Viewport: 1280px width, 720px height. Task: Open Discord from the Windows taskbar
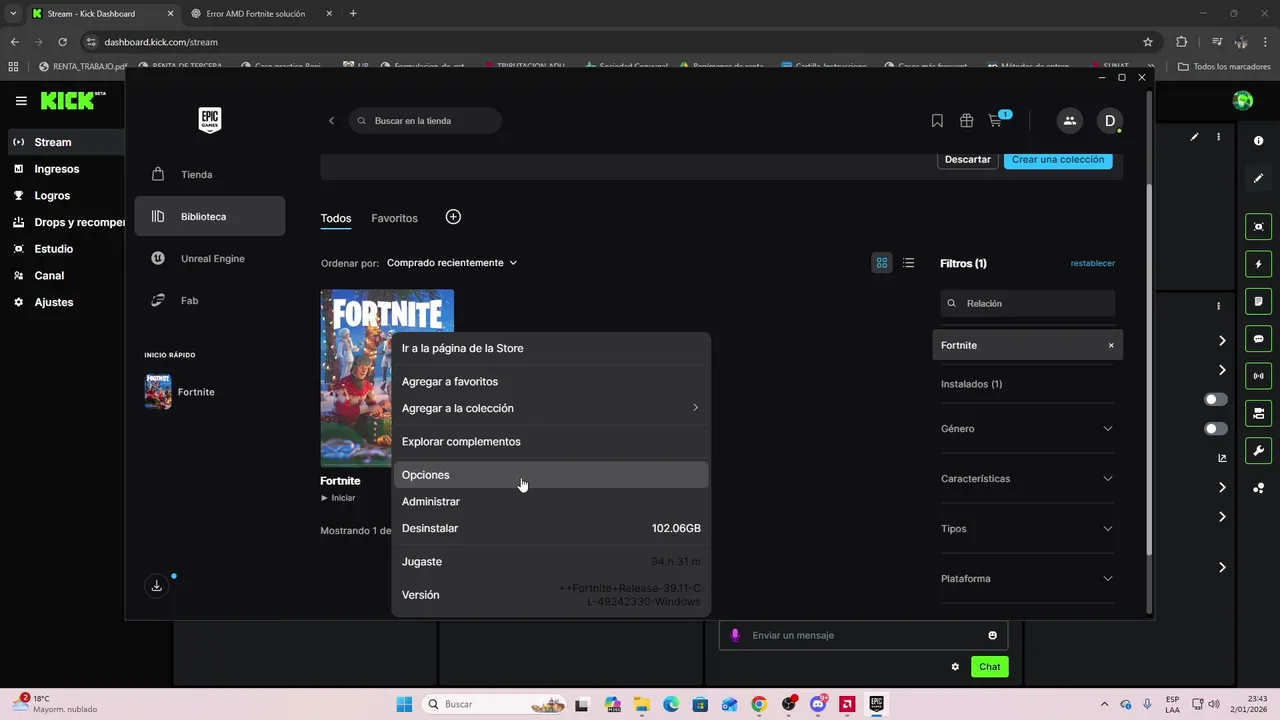click(817, 704)
